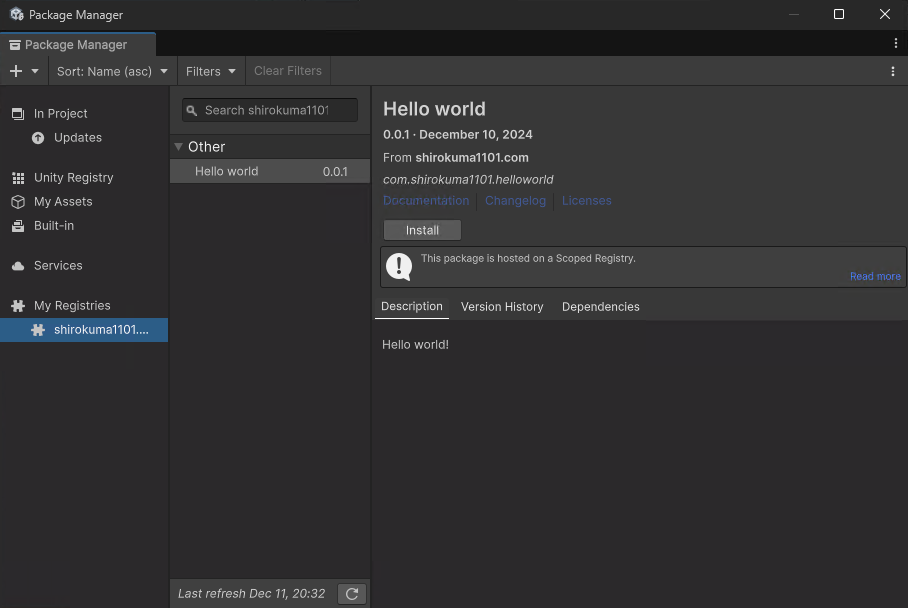Open the Documentation link
908x608 pixels.
(x=426, y=200)
